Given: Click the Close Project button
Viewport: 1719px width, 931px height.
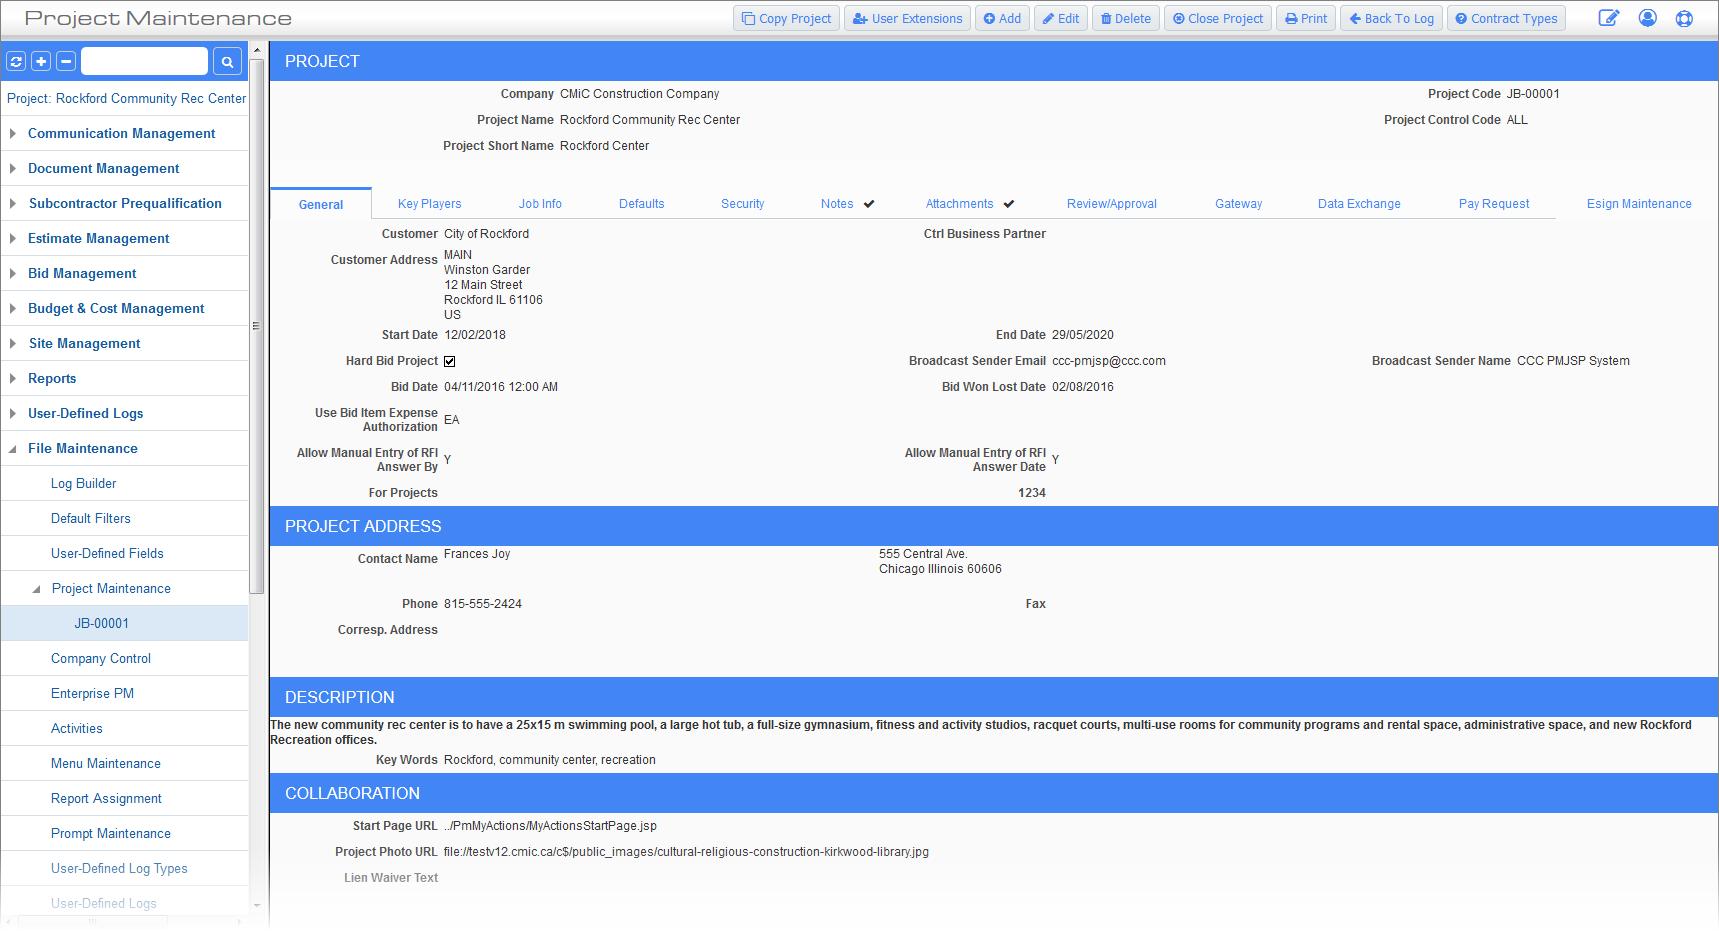Looking at the screenshot, I should [1217, 17].
